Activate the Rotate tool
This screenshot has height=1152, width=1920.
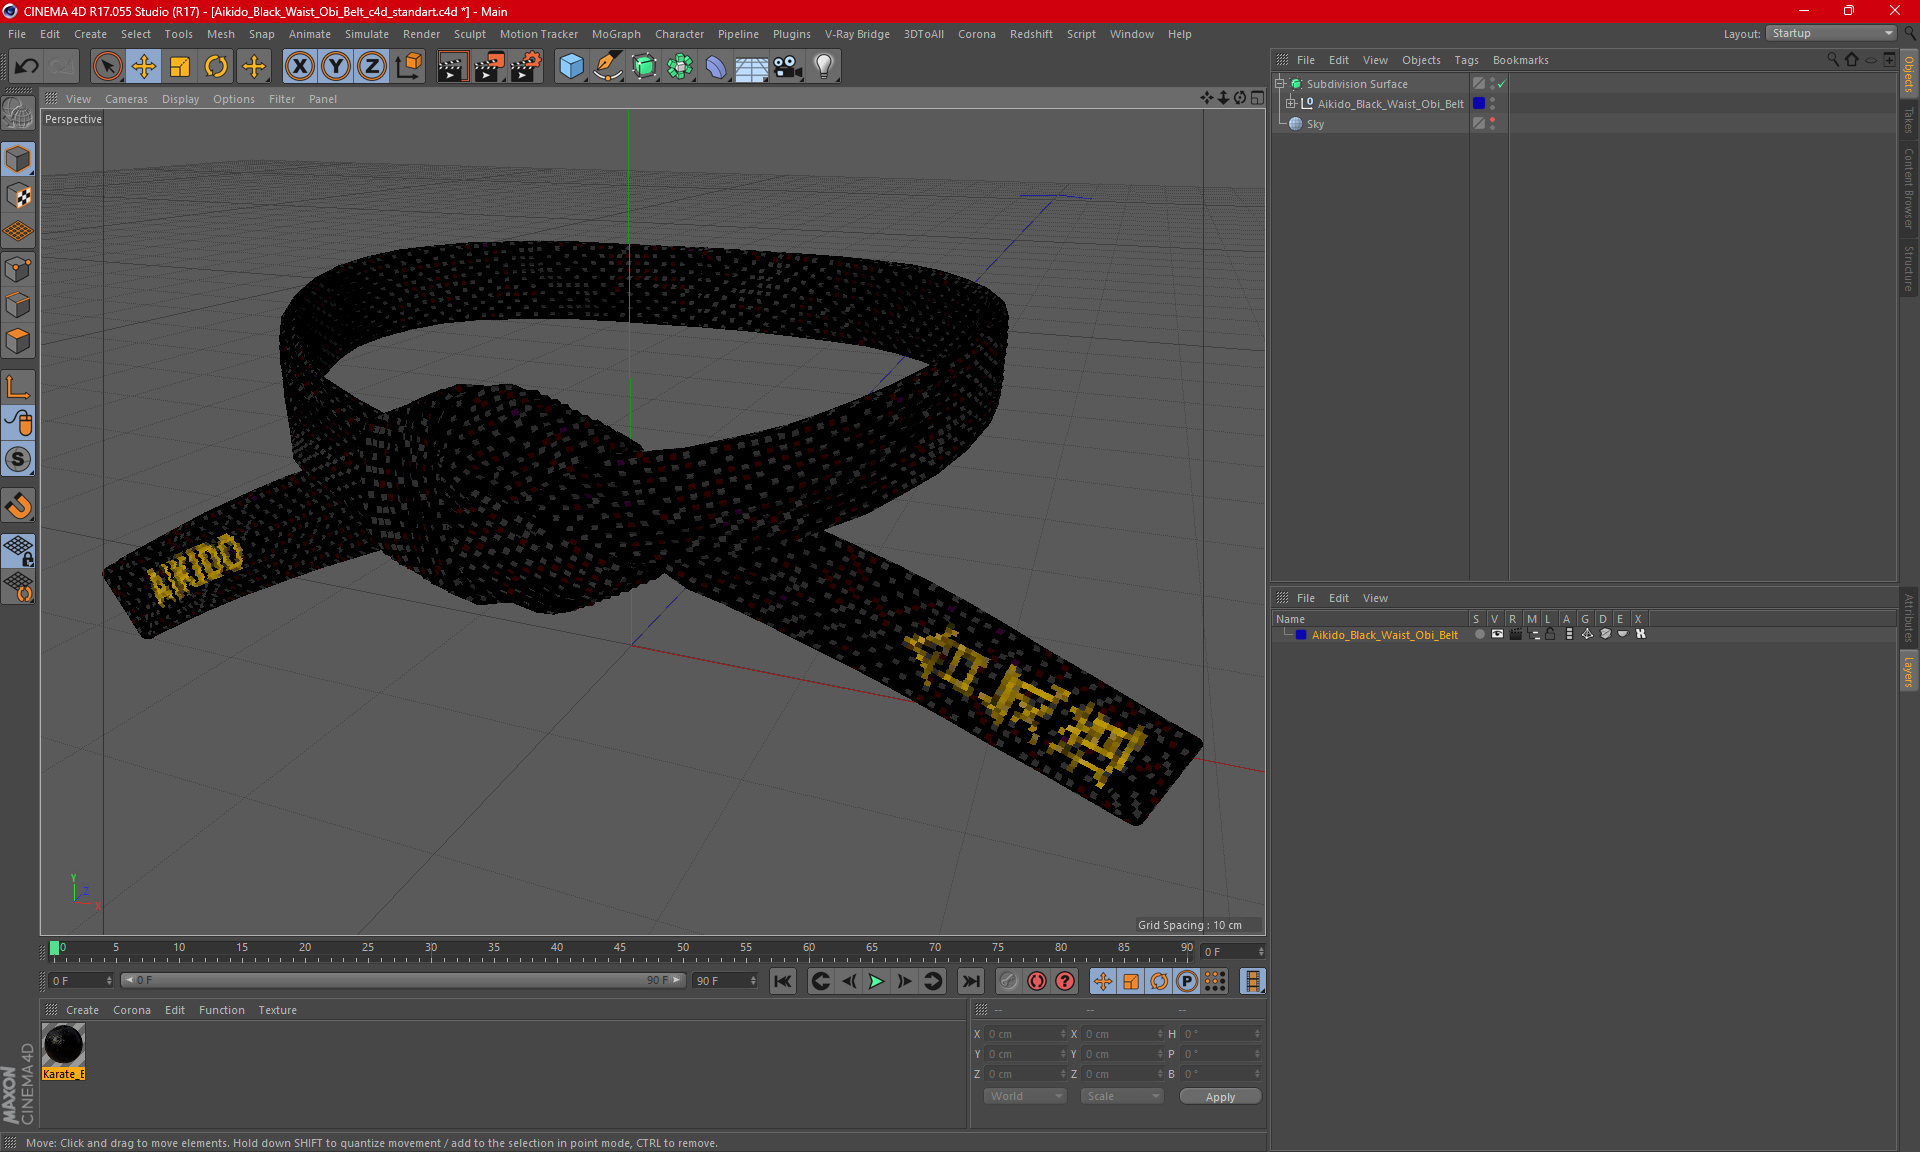point(216,67)
